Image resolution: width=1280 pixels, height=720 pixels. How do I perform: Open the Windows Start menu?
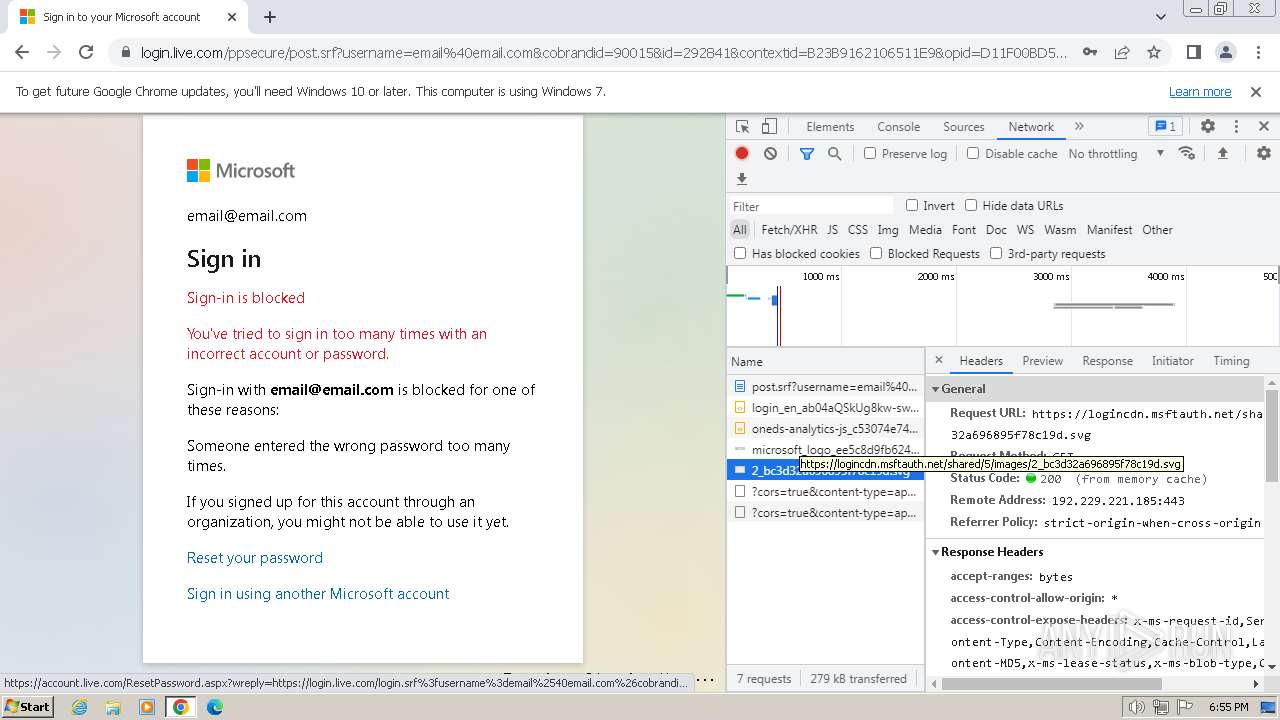[28, 706]
